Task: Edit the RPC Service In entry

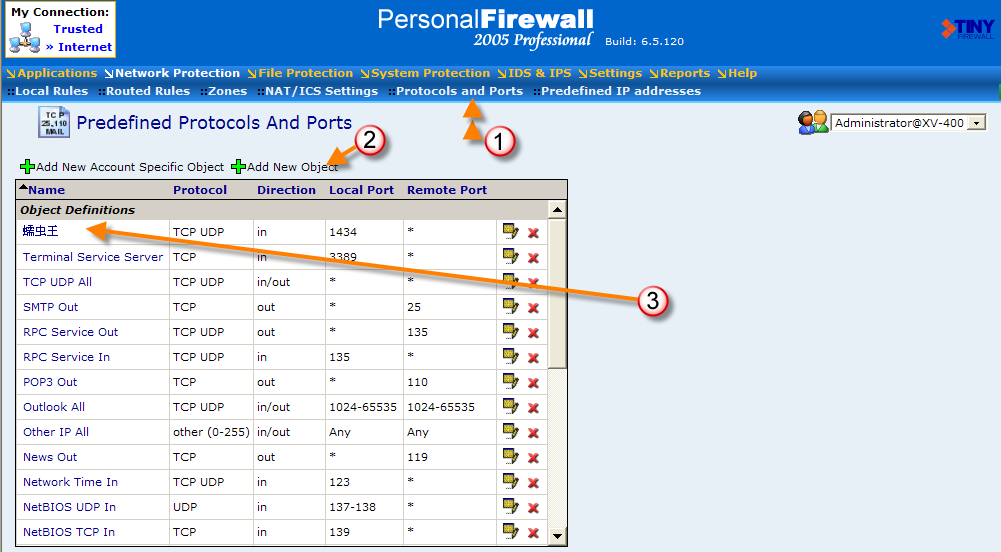Action: tap(510, 355)
